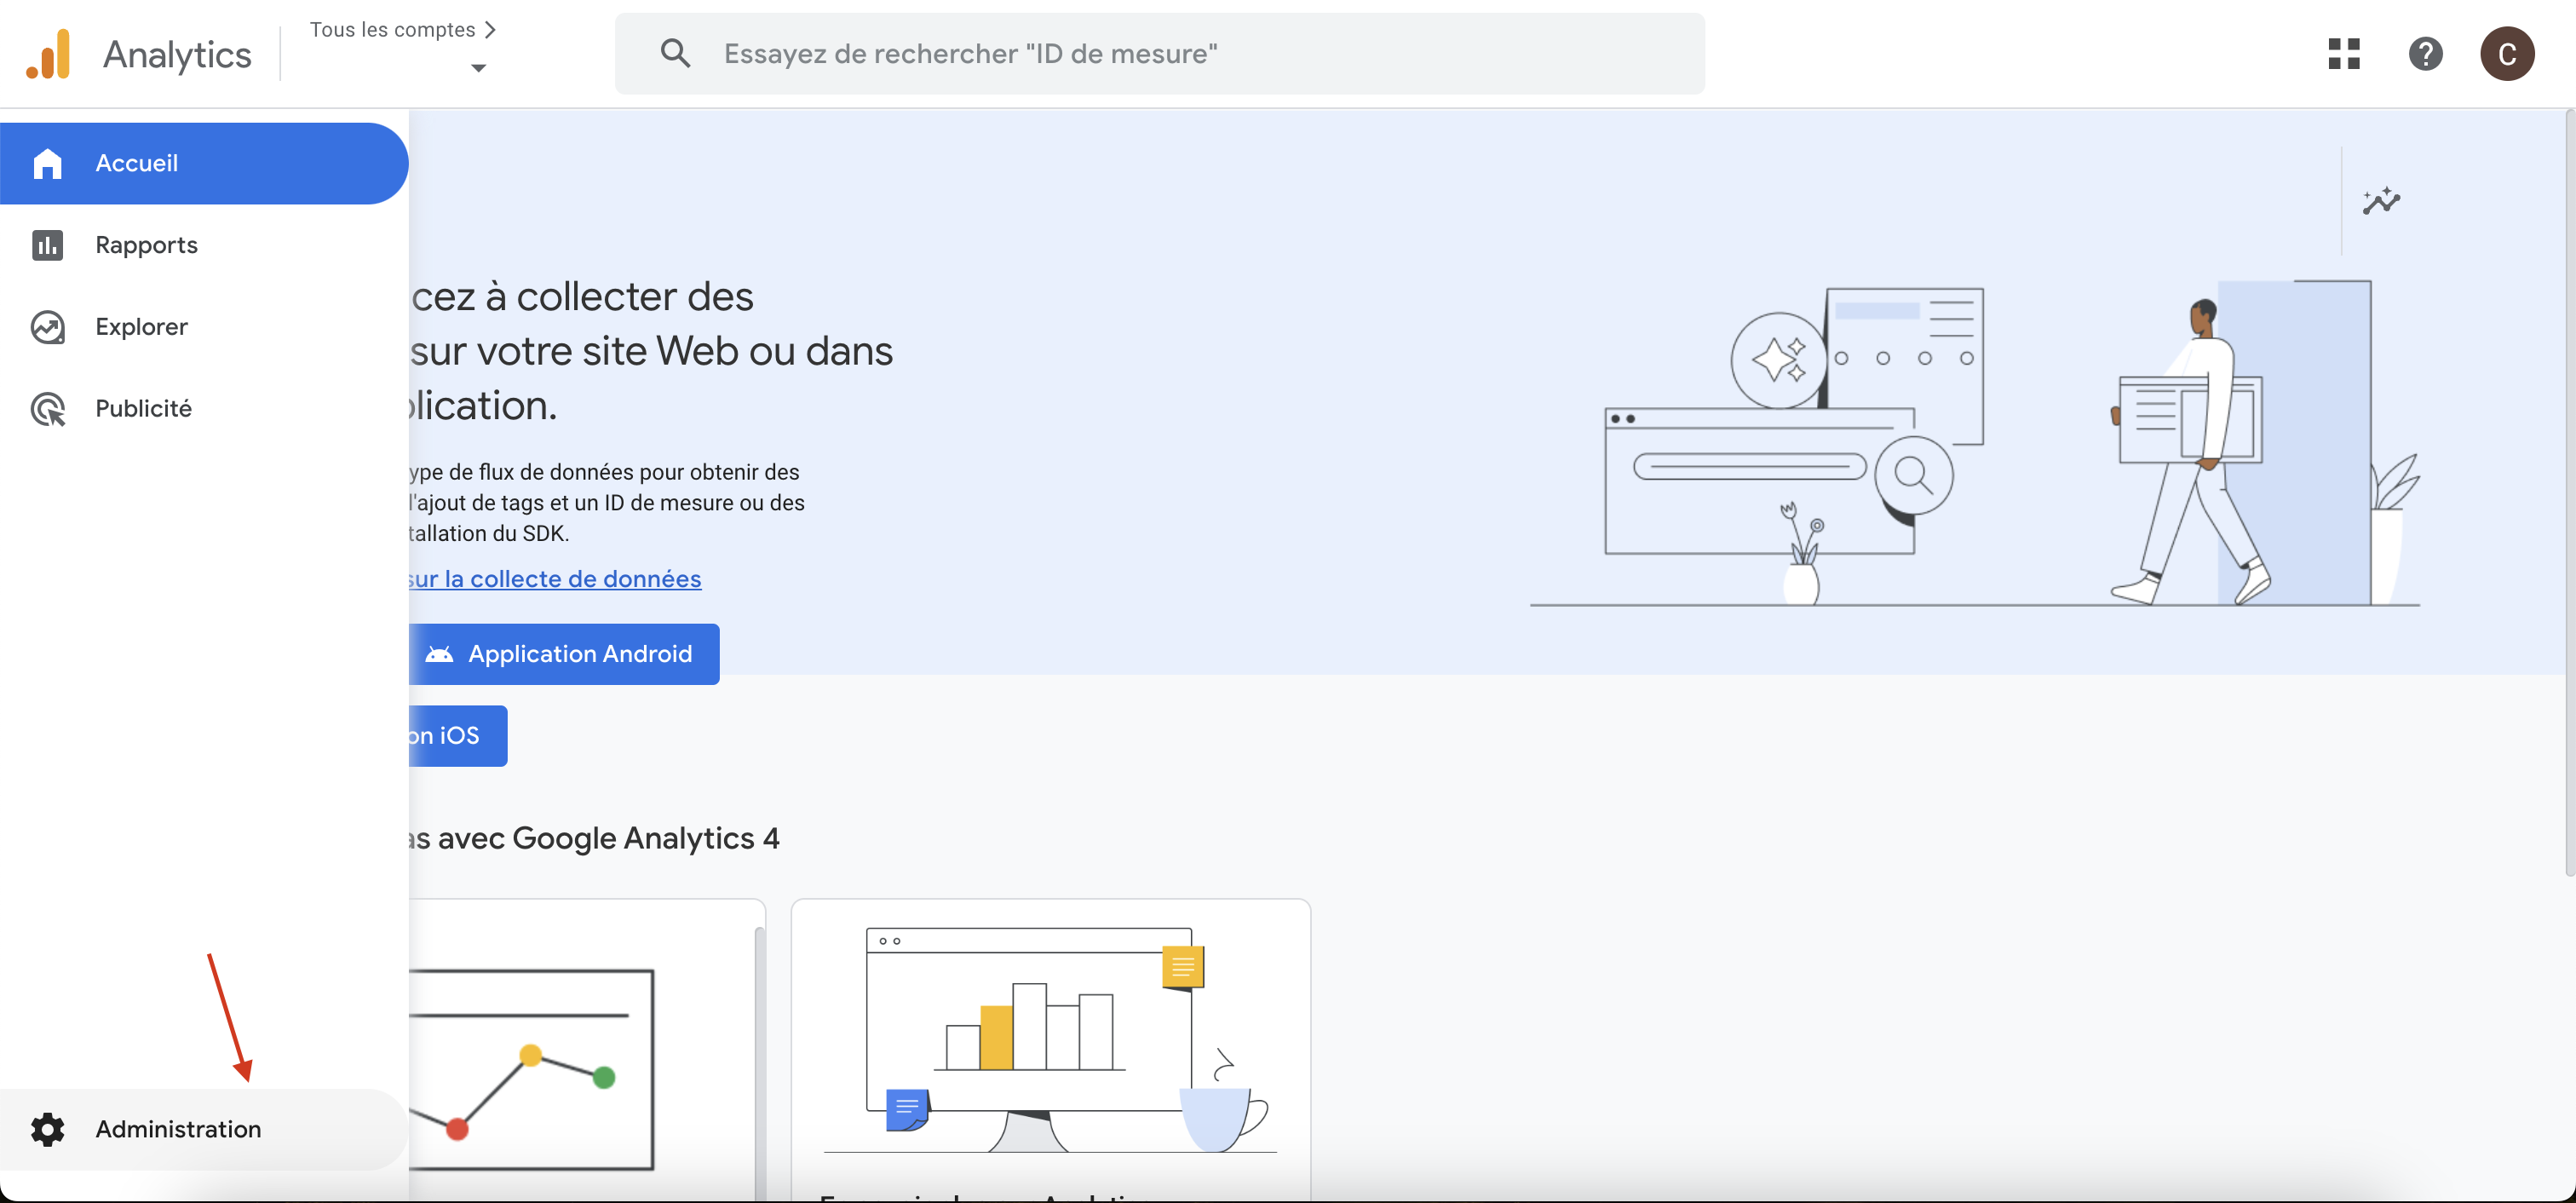Open the Help question mark icon
The image size is (2576, 1203).
tap(2426, 53)
